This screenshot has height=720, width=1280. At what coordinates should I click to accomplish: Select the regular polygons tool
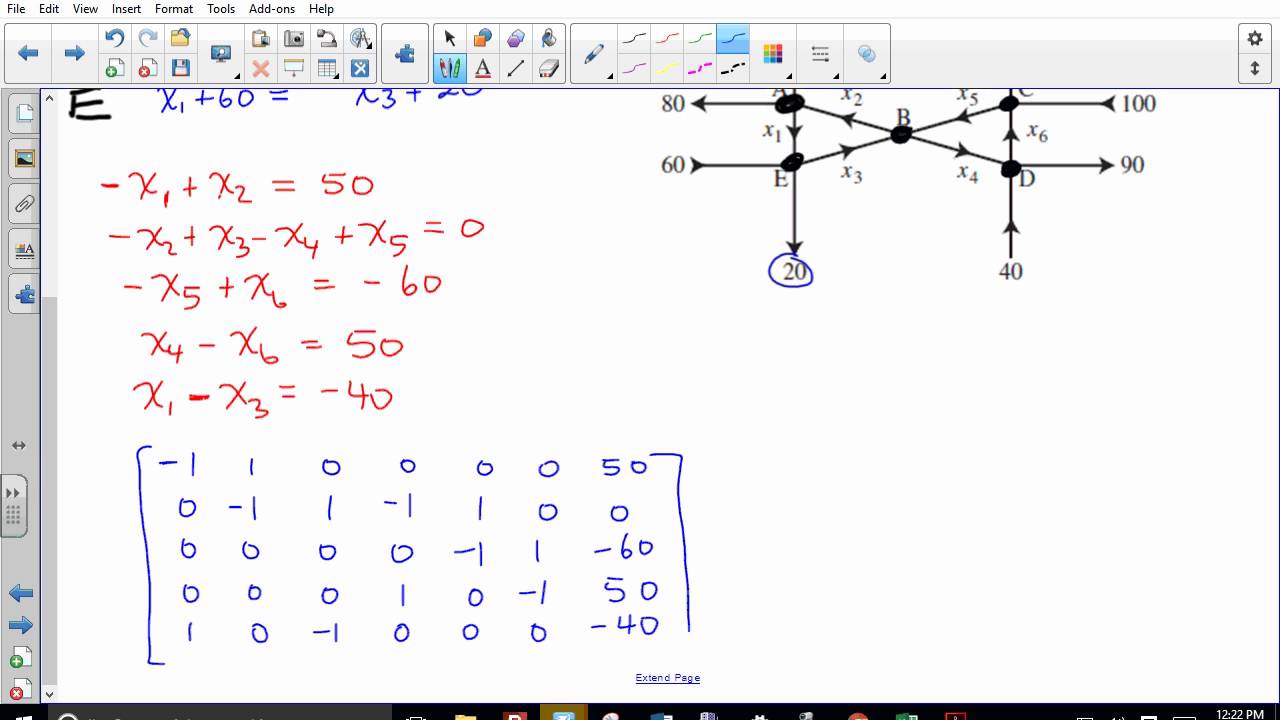515,39
